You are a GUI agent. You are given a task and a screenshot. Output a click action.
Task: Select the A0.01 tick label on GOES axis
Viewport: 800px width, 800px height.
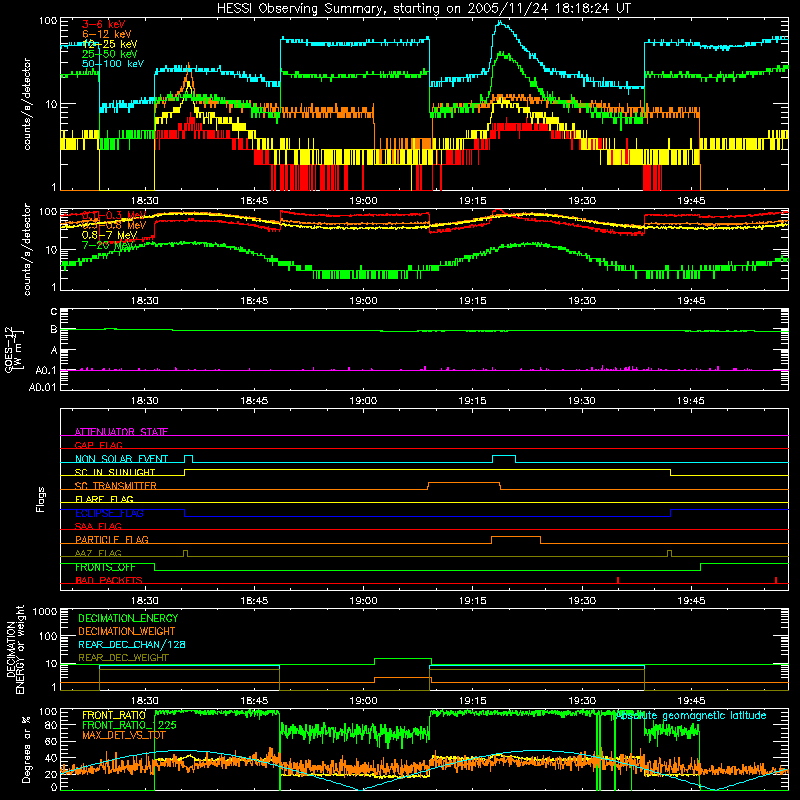pos(42,387)
